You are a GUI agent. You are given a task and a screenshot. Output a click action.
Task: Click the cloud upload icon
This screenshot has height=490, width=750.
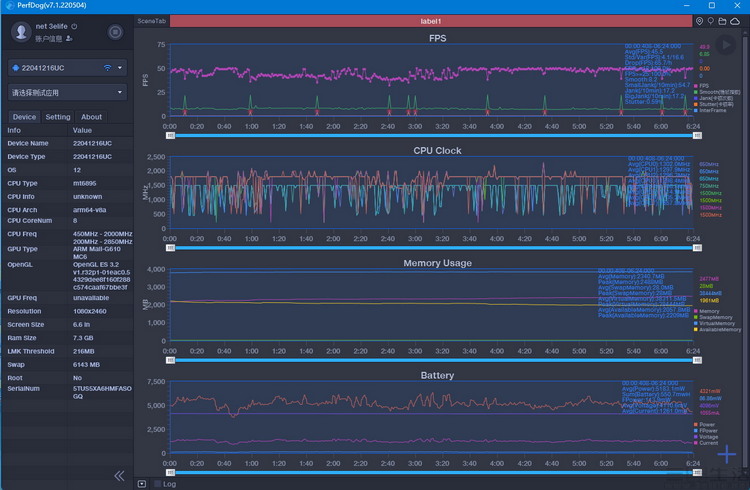click(x=735, y=21)
